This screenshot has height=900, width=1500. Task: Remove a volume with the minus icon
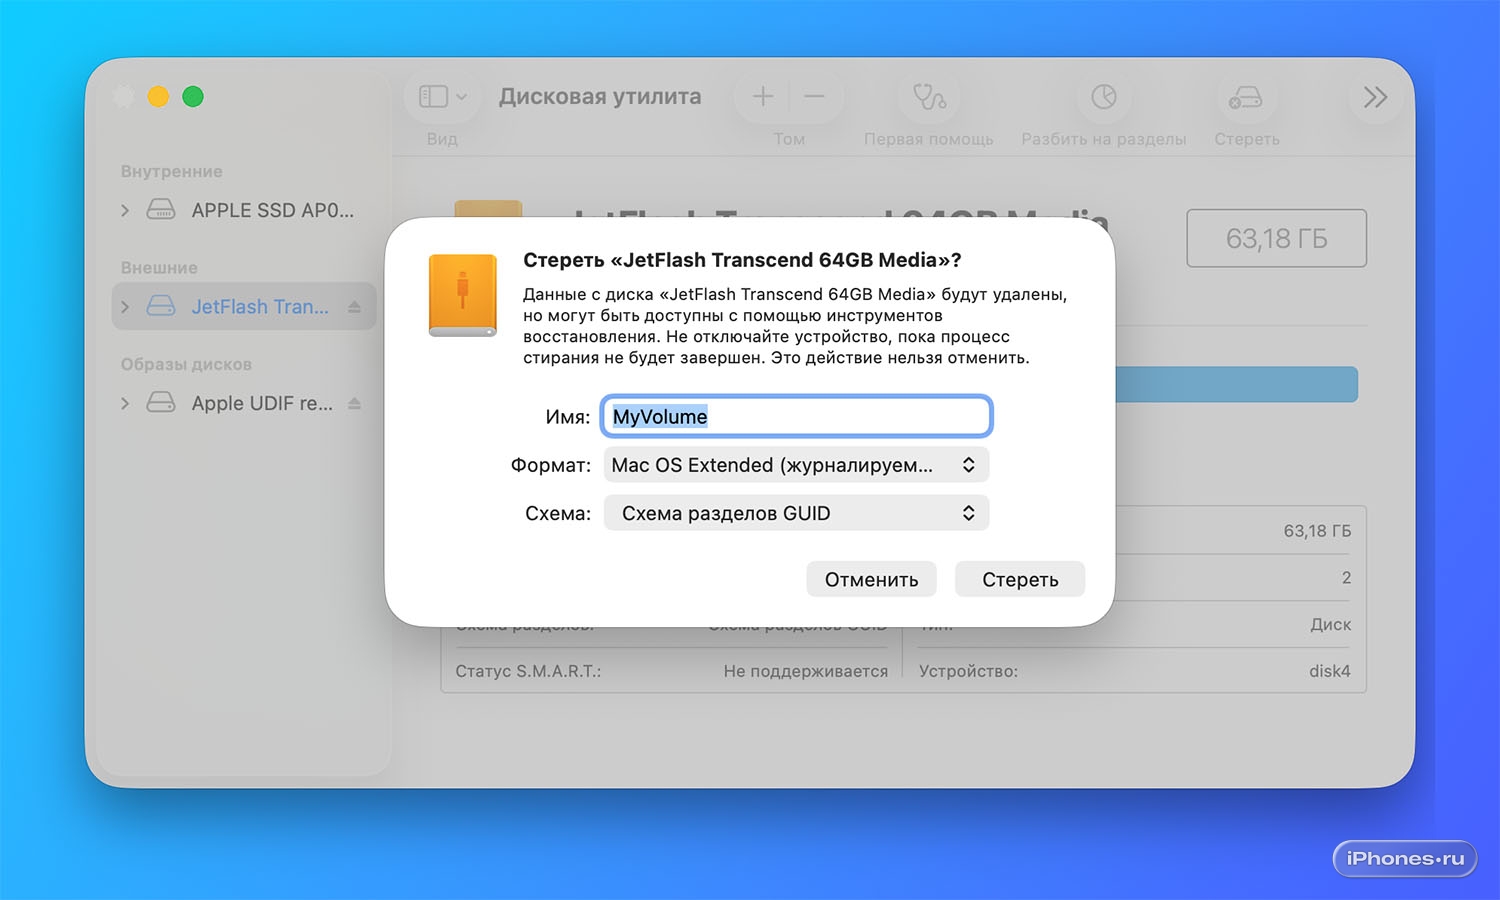tap(814, 97)
